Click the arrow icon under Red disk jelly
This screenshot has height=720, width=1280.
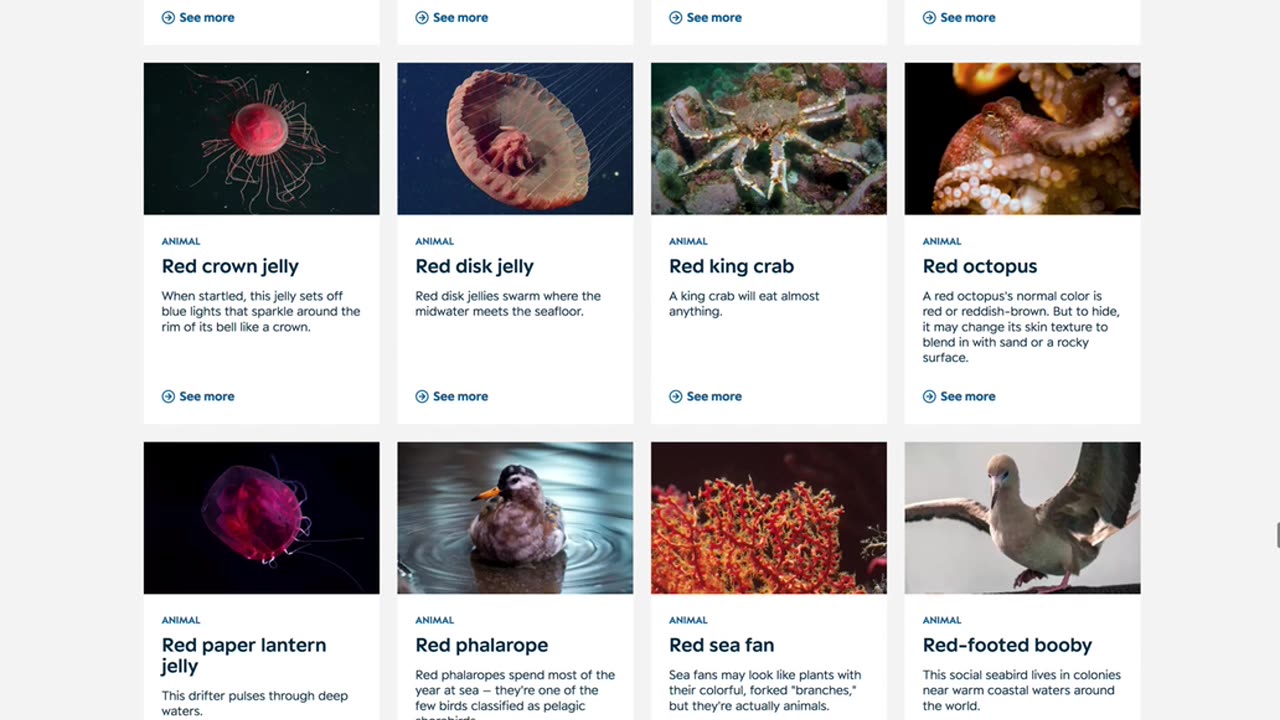422,397
